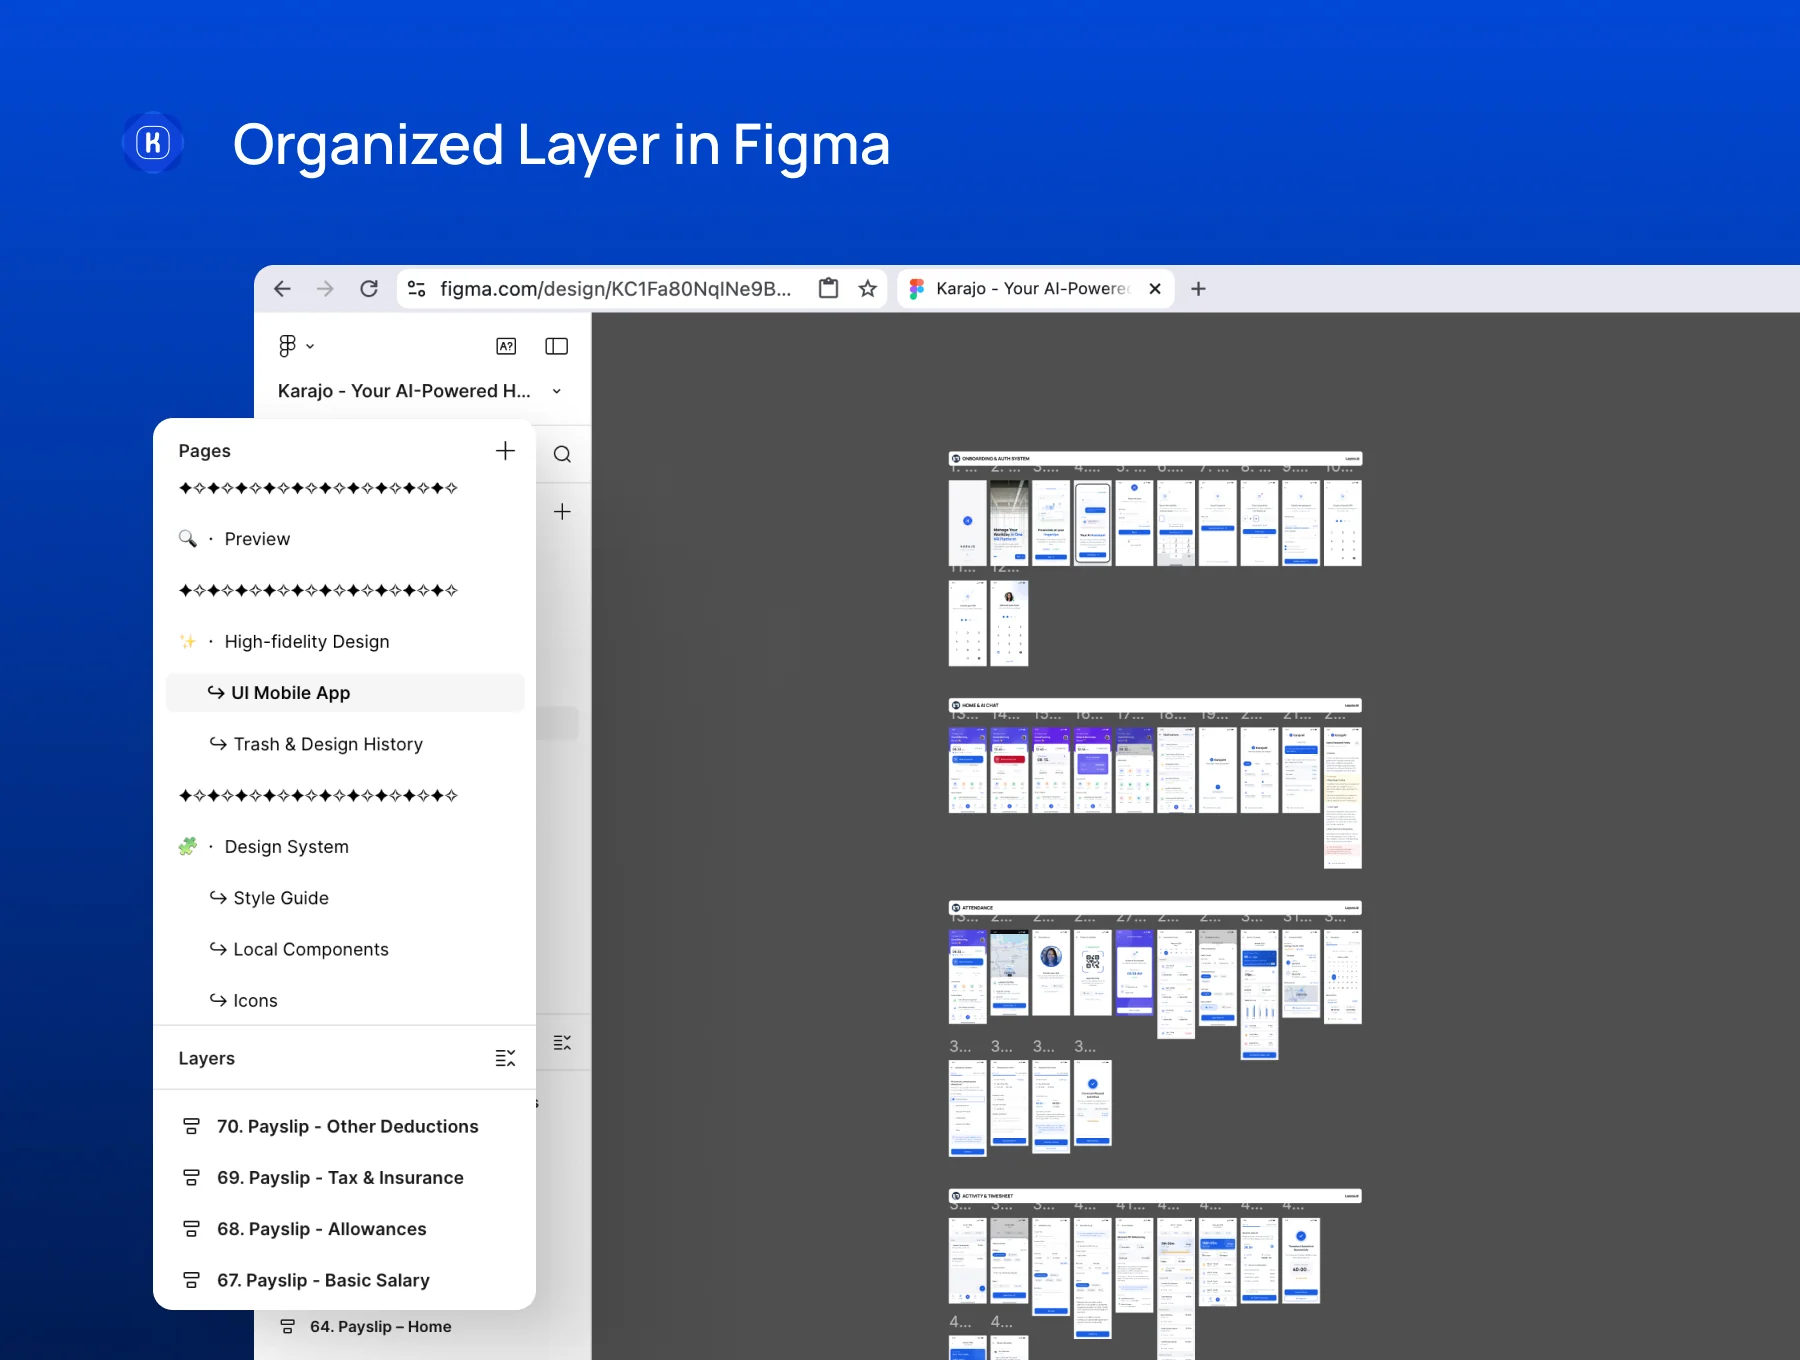Click the Layers panel header
This screenshot has height=1360, width=1800.
point(207,1058)
